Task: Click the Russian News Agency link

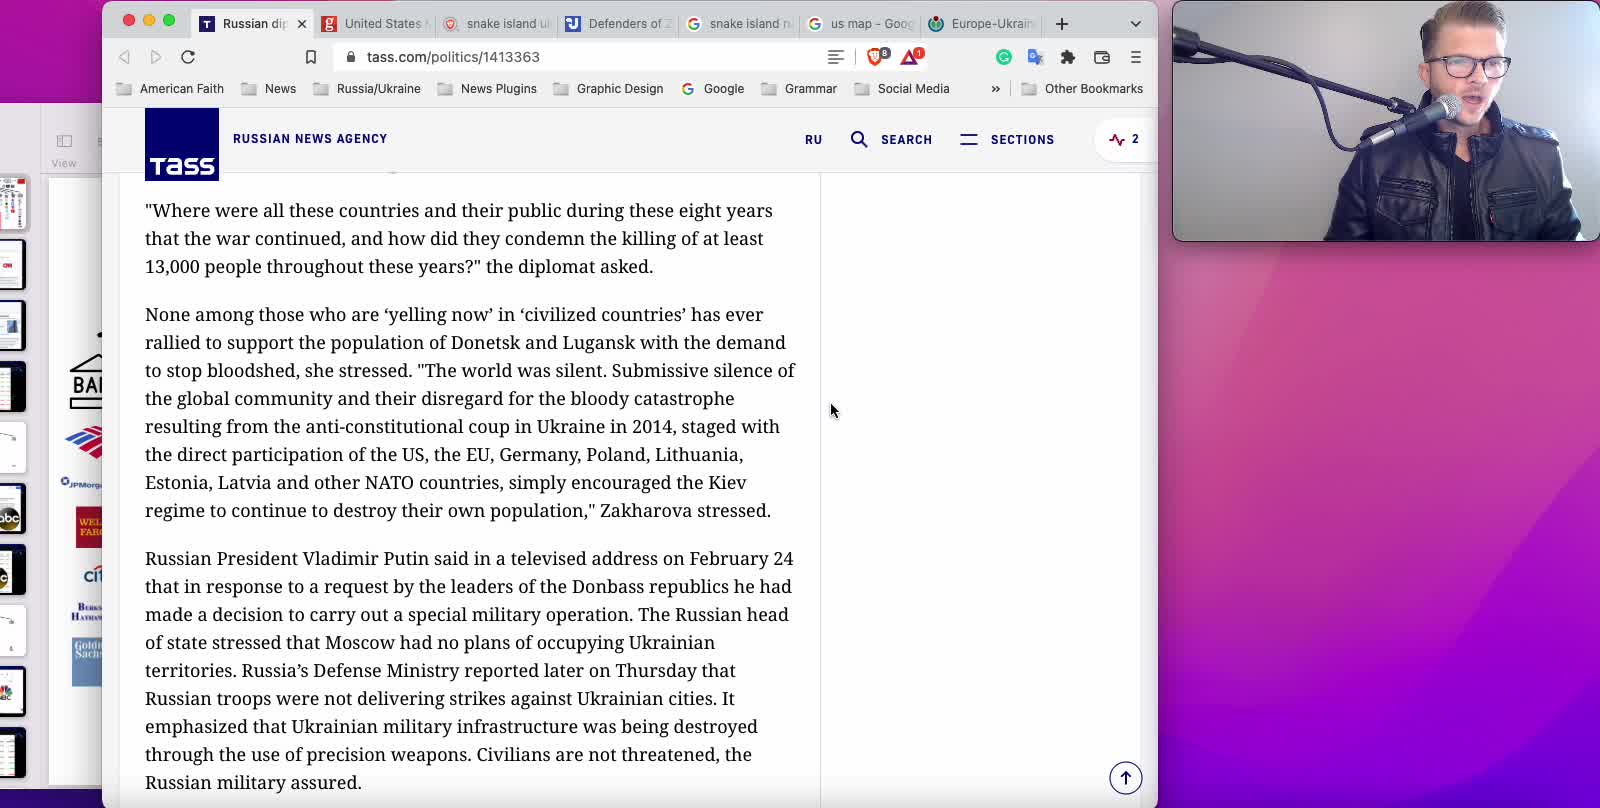Action: [x=310, y=139]
